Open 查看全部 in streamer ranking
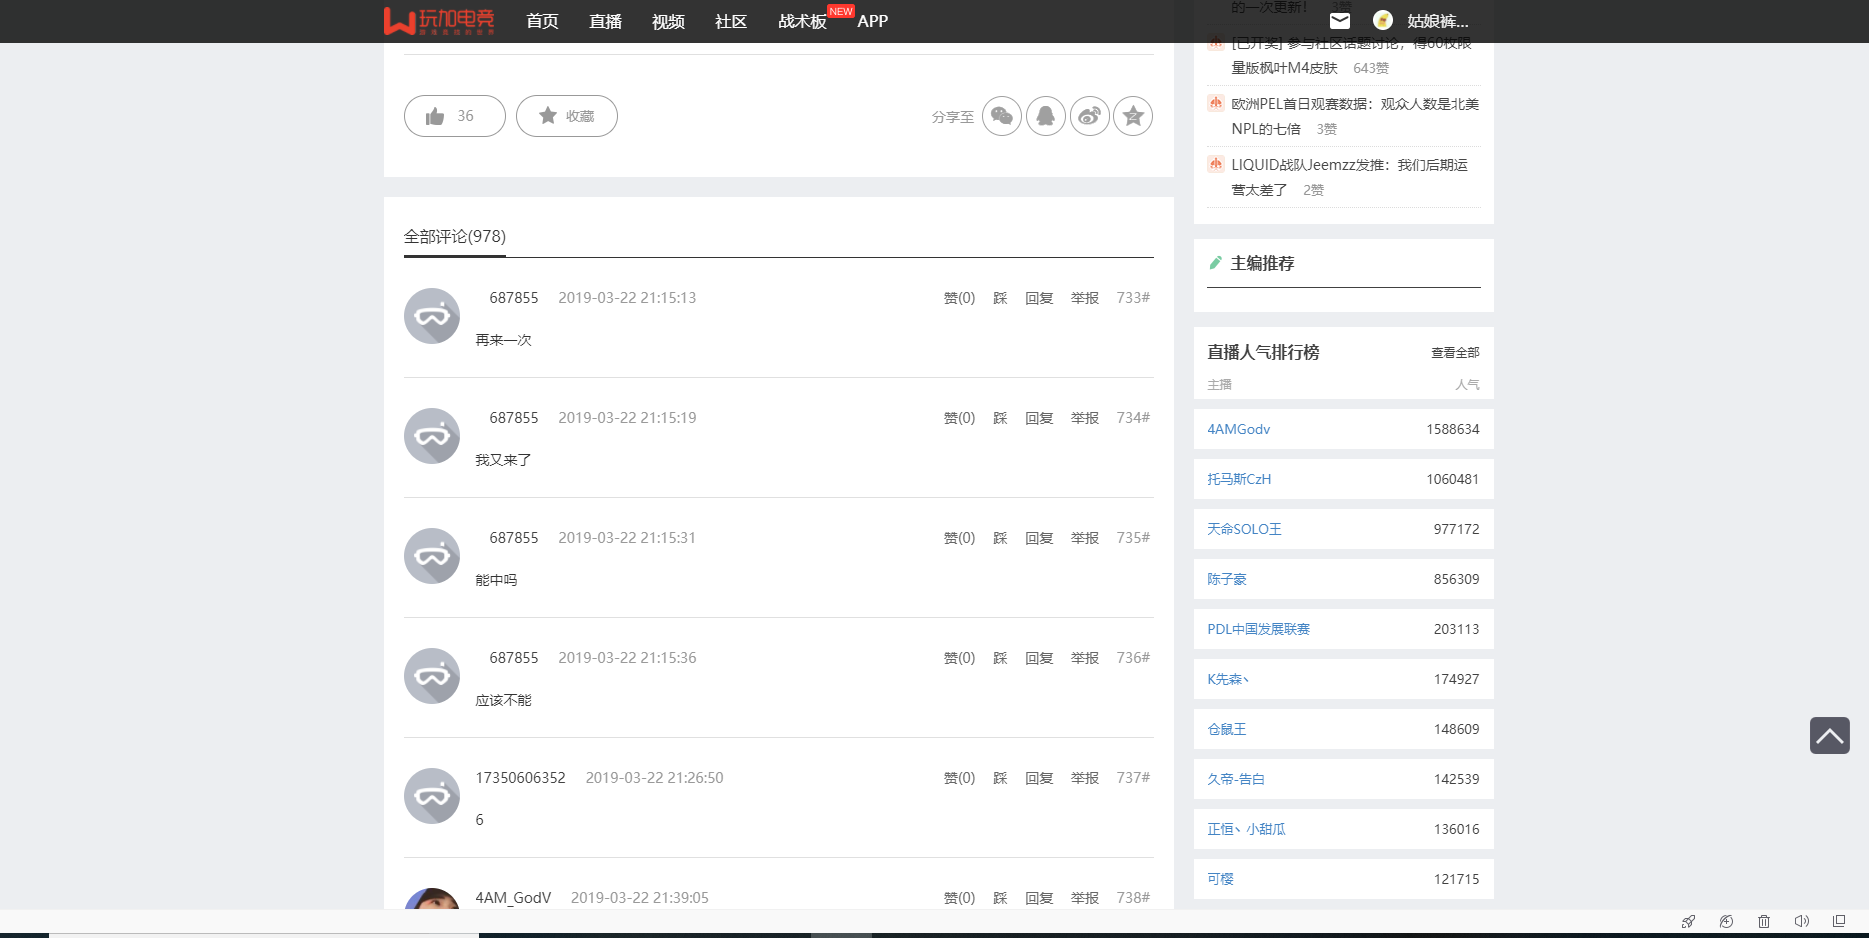The height and width of the screenshot is (938, 1869). click(1455, 353)
